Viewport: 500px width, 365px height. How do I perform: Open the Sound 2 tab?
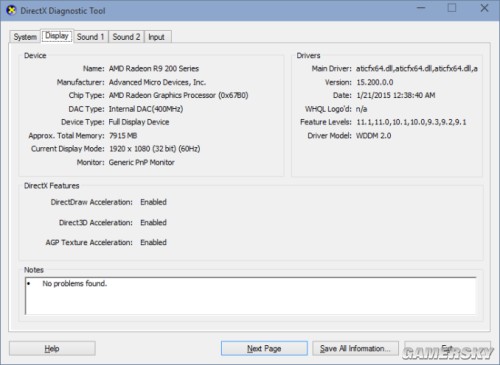pyautogui.click(x=126, y=37)
